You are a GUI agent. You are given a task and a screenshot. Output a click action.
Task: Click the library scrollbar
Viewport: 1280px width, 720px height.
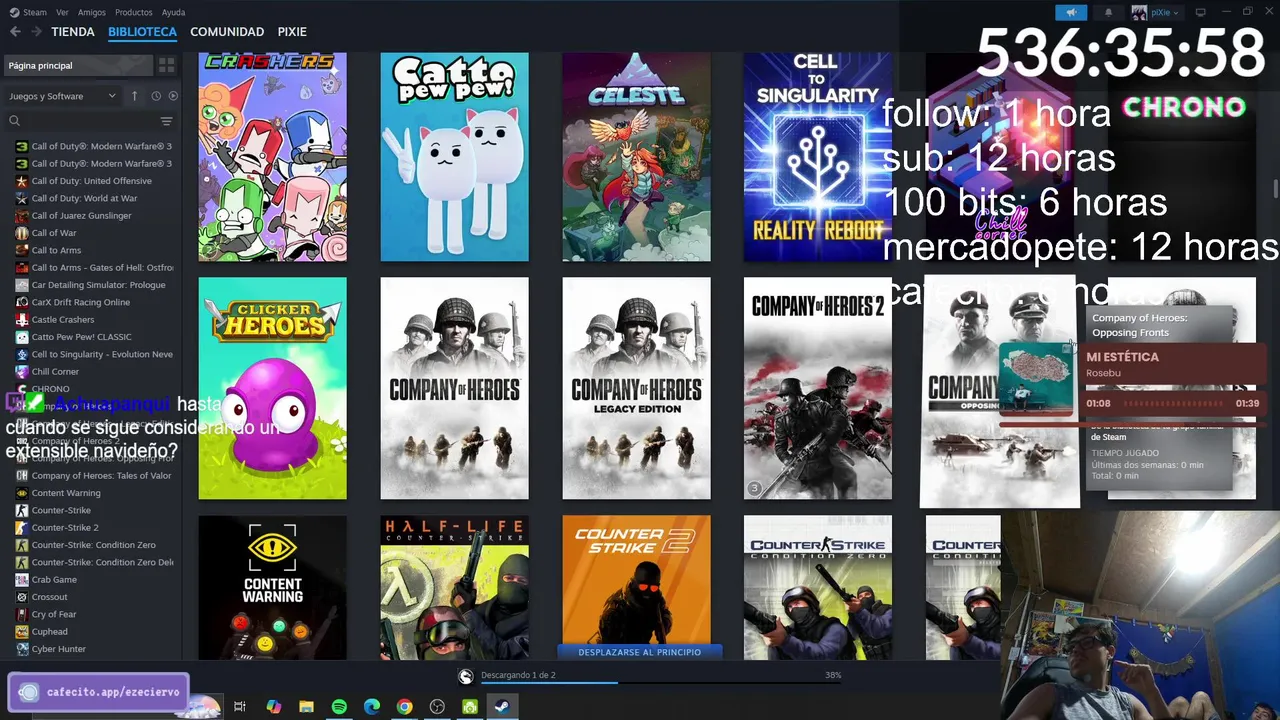tap(1275, 189)
